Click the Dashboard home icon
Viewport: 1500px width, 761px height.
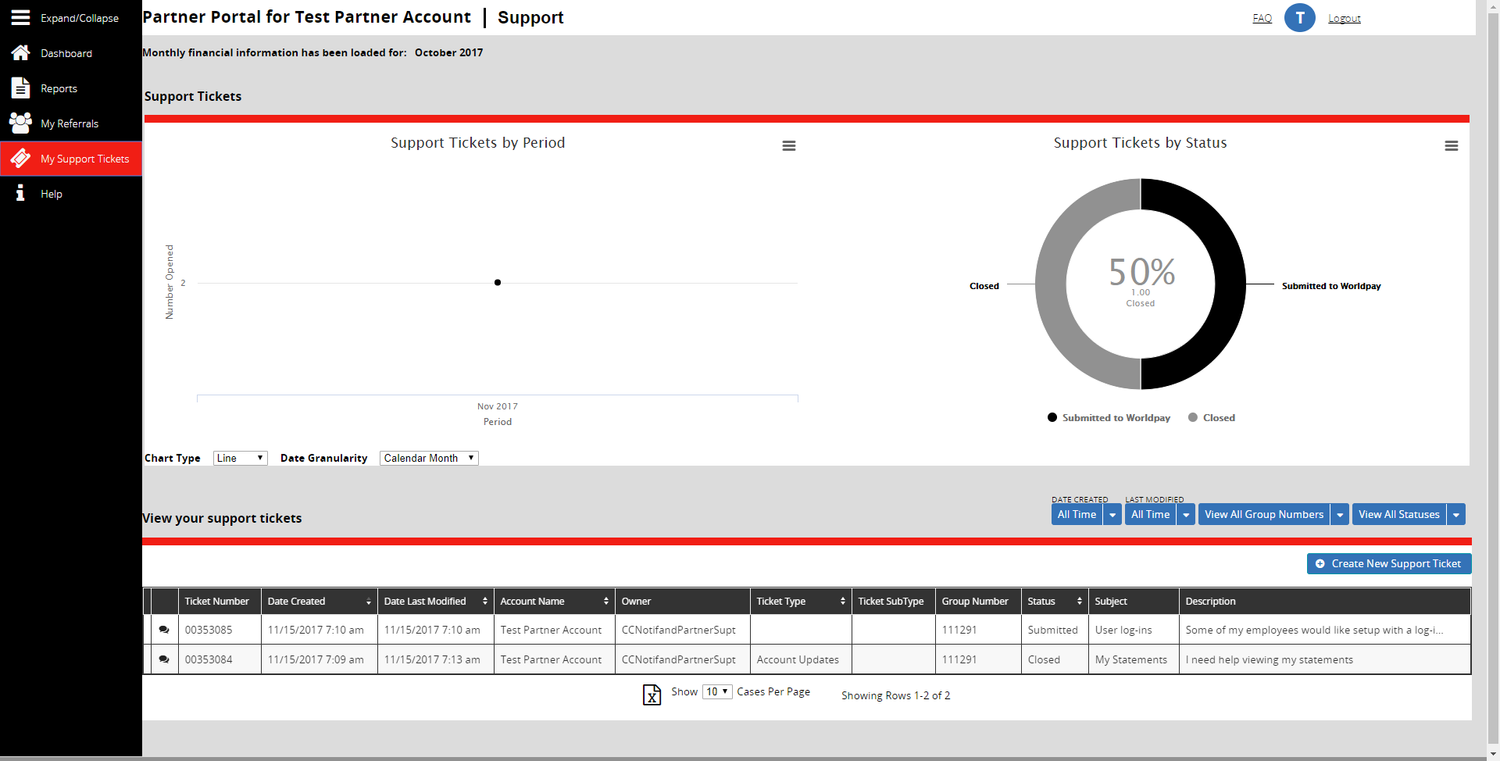click(20, 53)
